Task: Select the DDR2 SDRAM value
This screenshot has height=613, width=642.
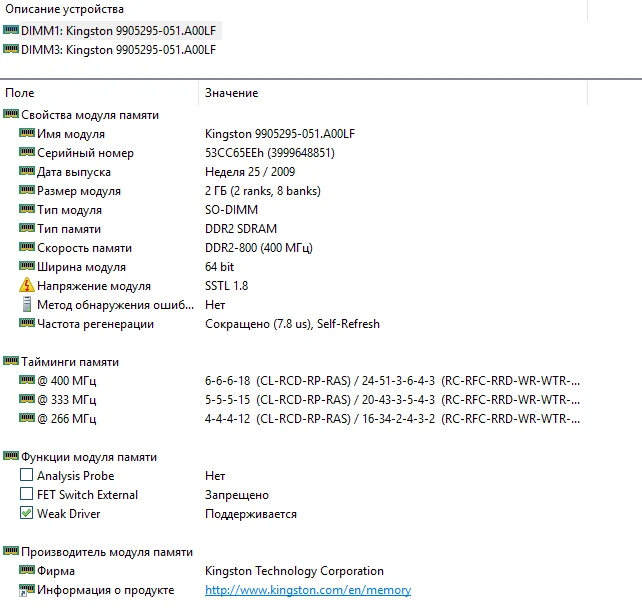Action: [241, 228]
